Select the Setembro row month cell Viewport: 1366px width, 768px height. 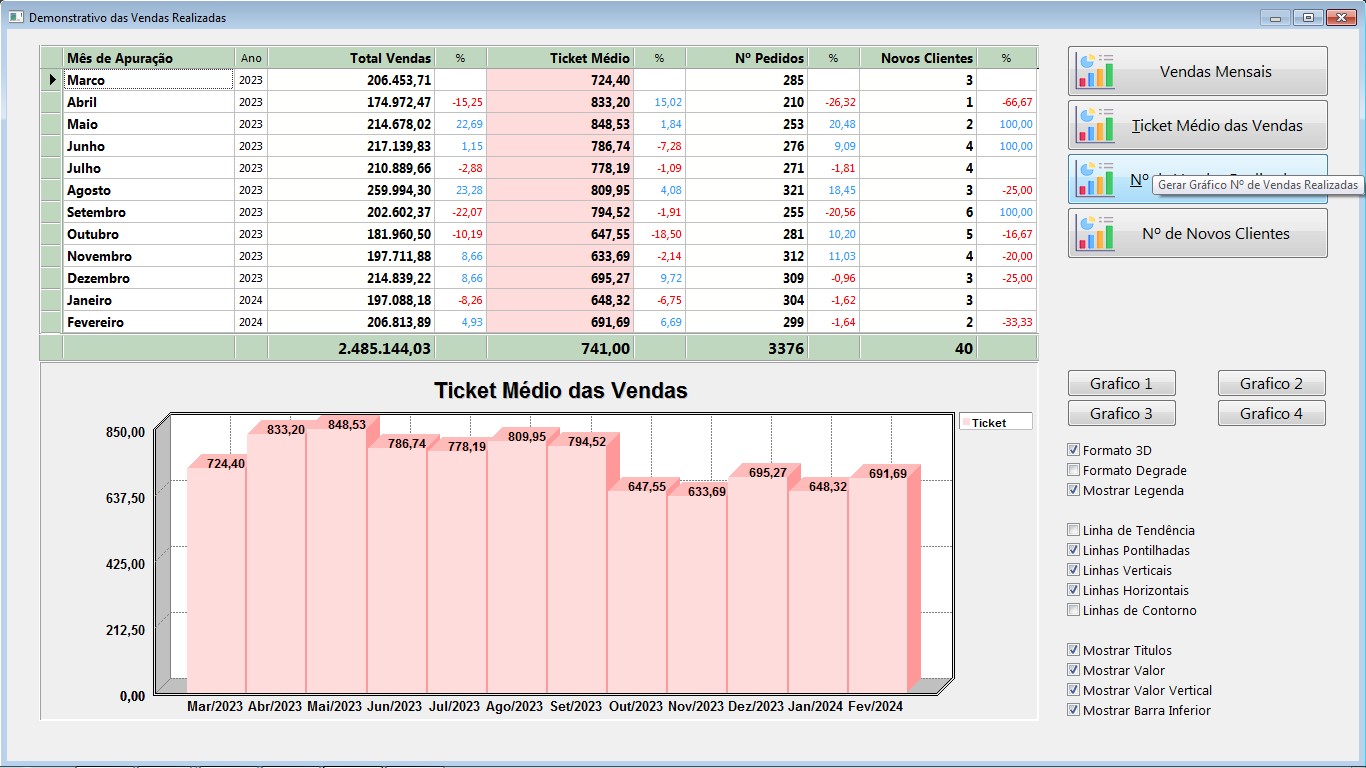click(148, 212)
